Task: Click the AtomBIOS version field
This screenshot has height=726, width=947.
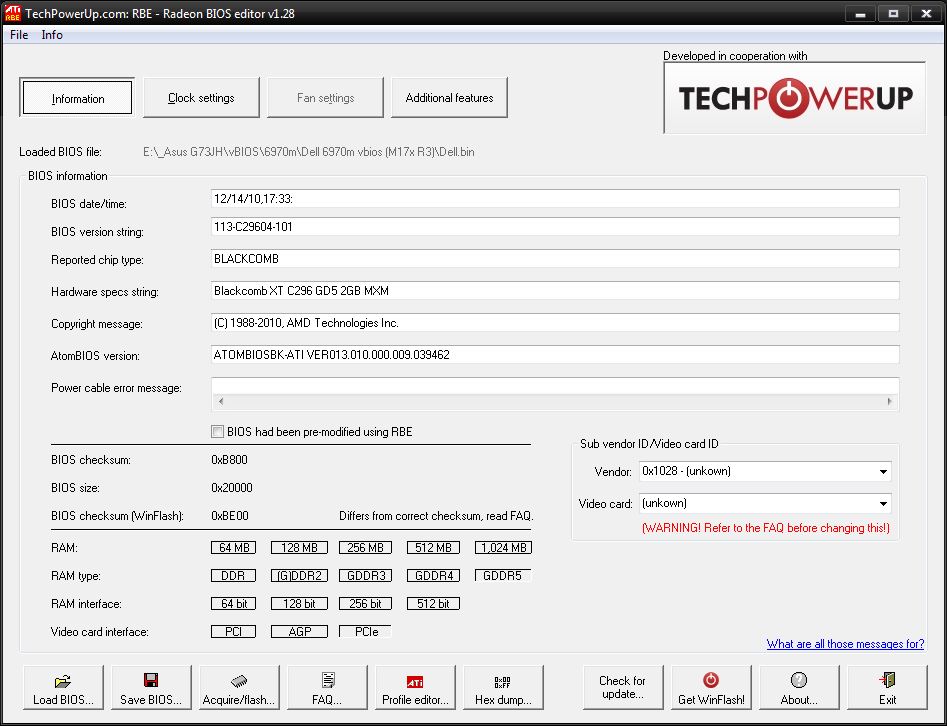Action: pyautogui.click(x=555, y=355)
